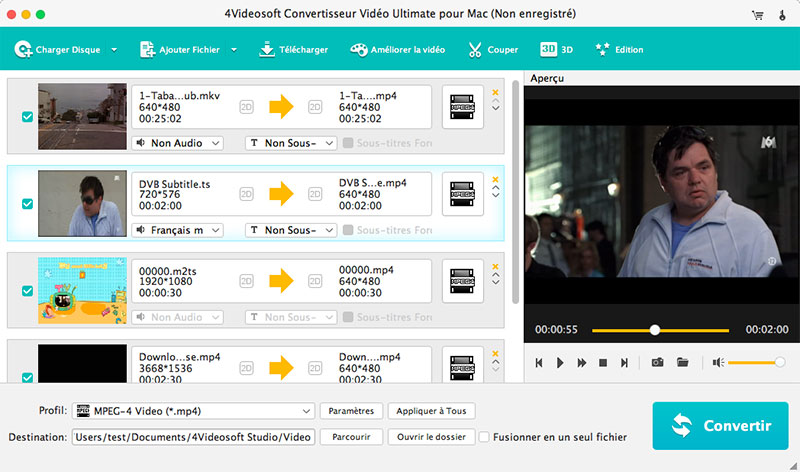Screen dimensions: 800x472
Task: Select Améliorer la vidéo in toolbar
Action: coord(397,49)
